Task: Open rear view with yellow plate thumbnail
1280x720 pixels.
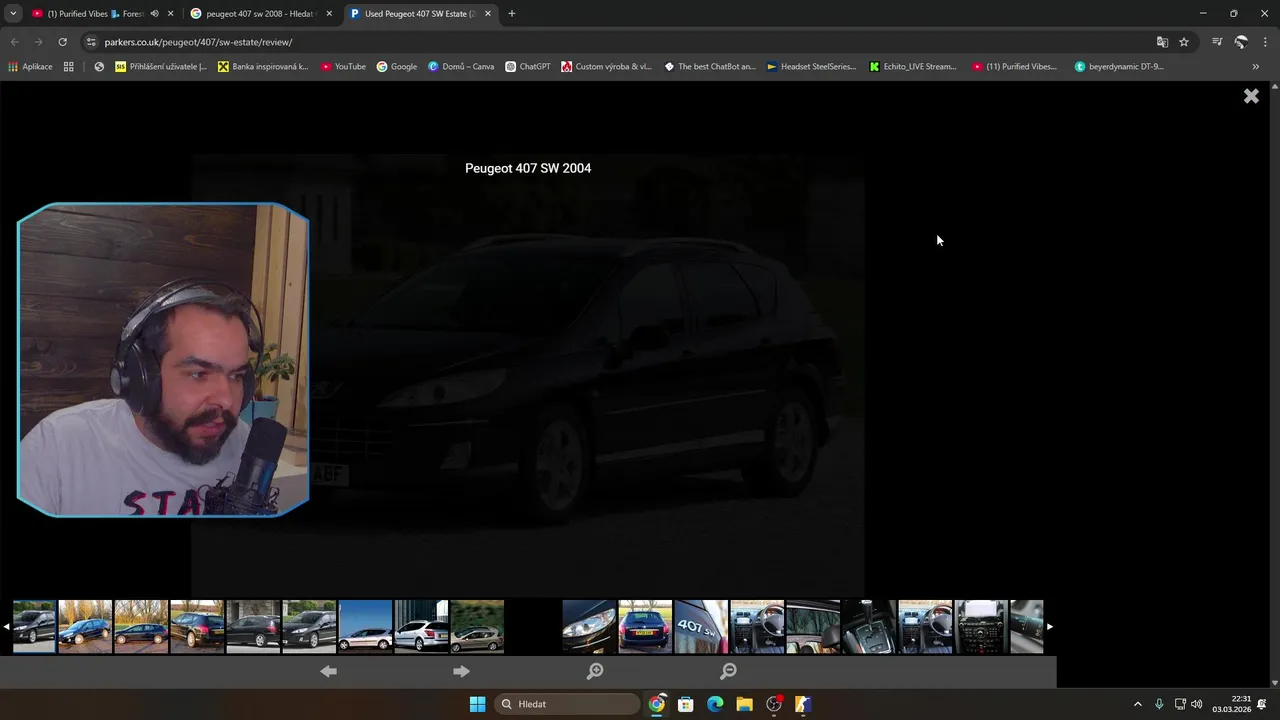Action: (645, 626)
